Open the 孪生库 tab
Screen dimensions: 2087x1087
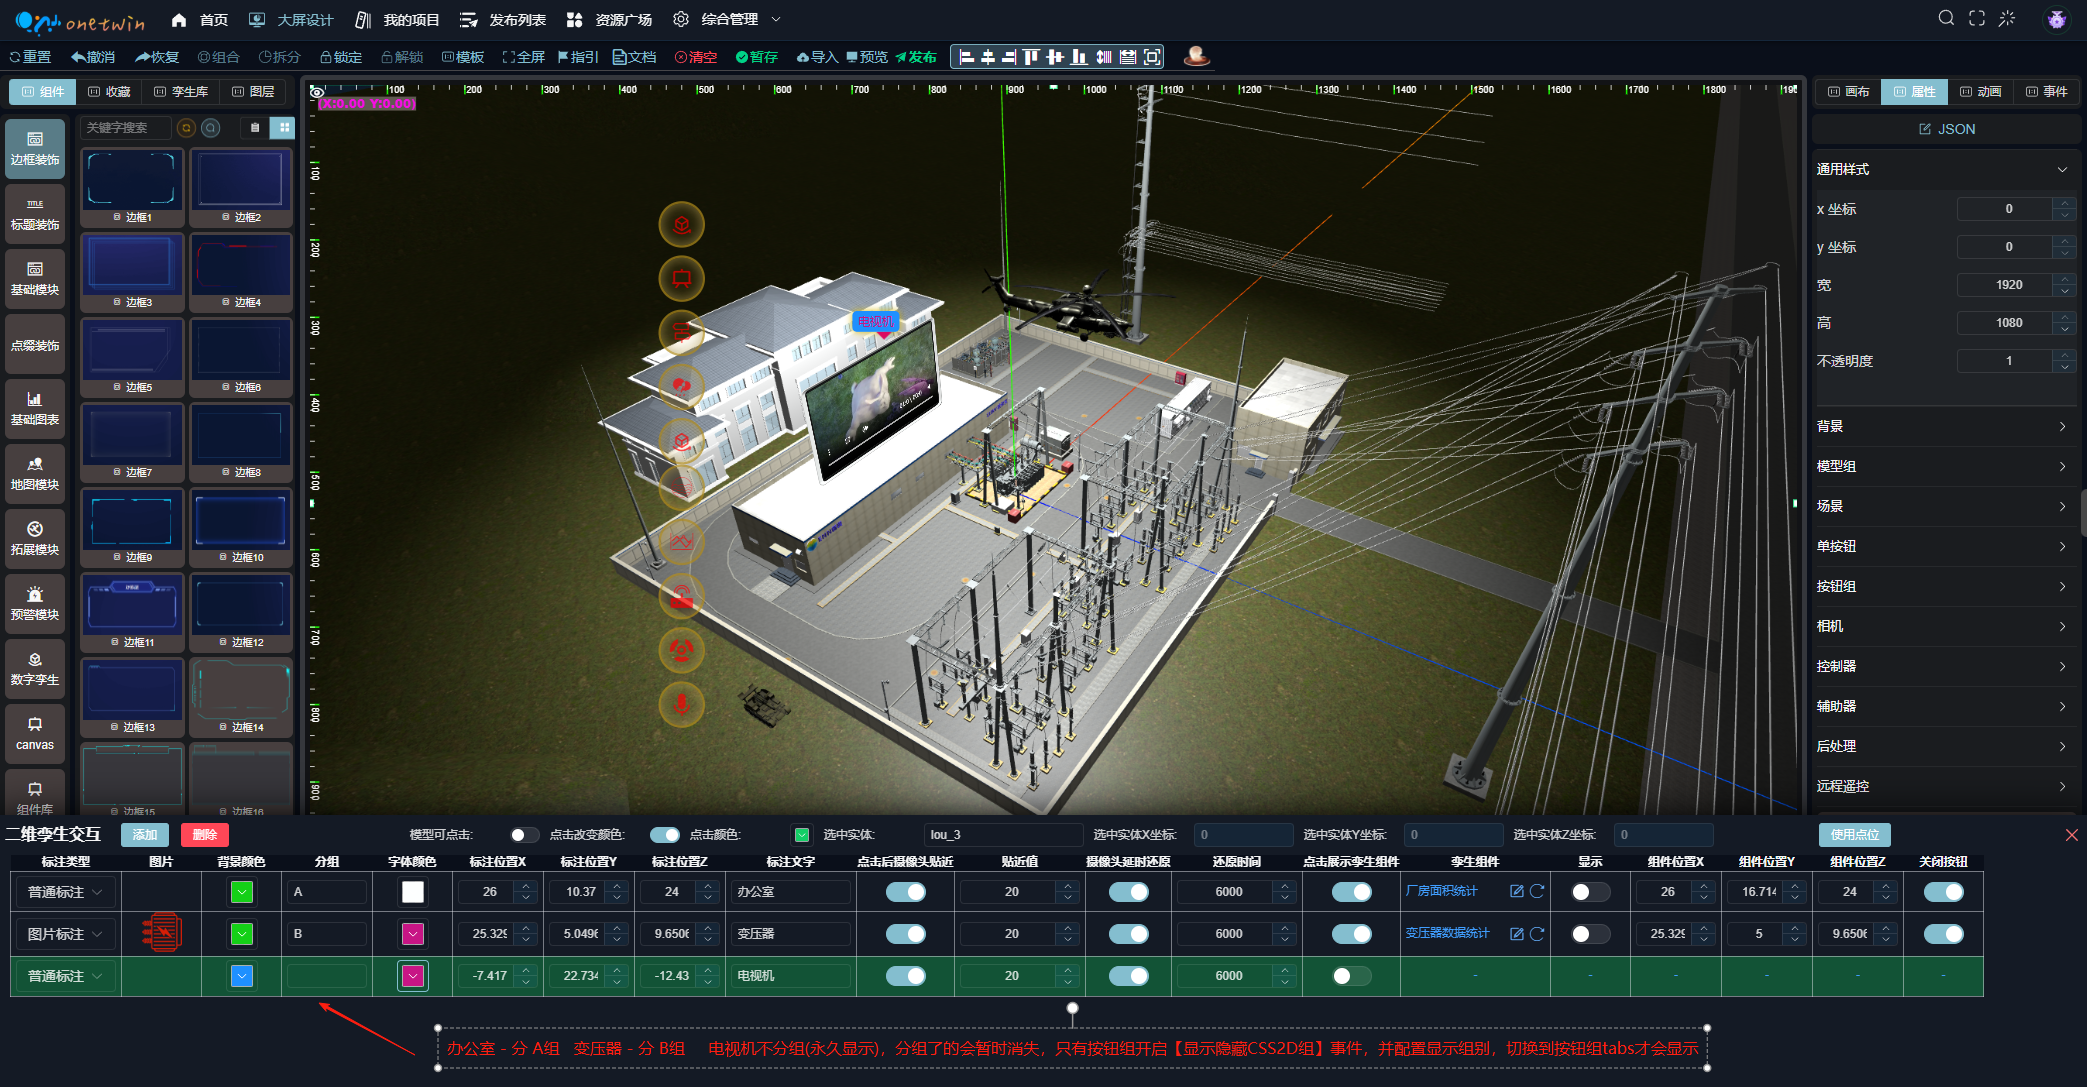[x=181, y=91]
